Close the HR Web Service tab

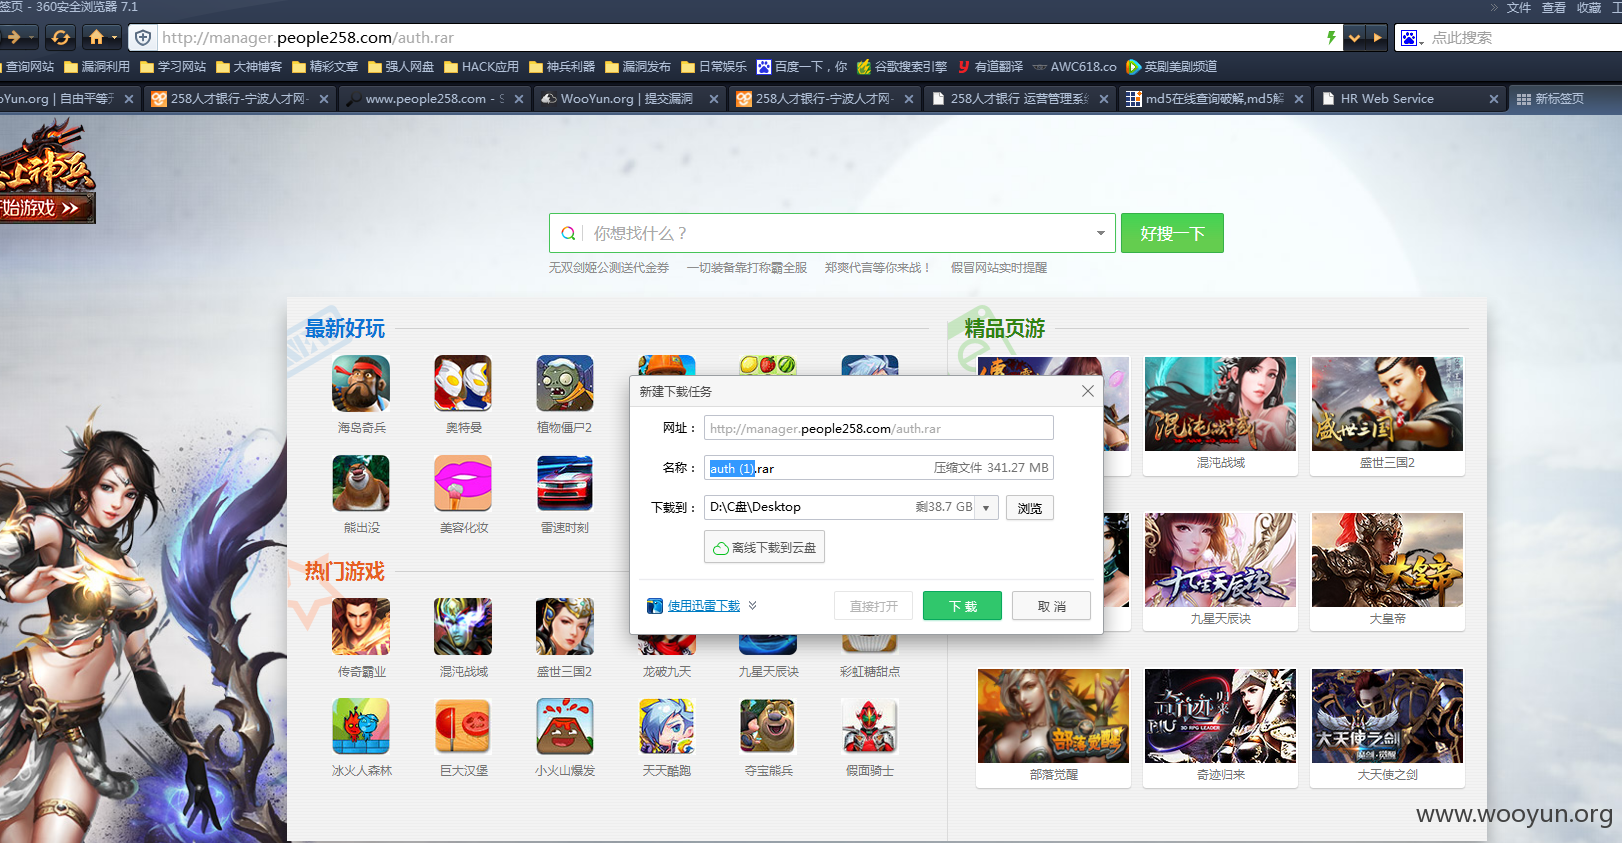point(1493,99)
